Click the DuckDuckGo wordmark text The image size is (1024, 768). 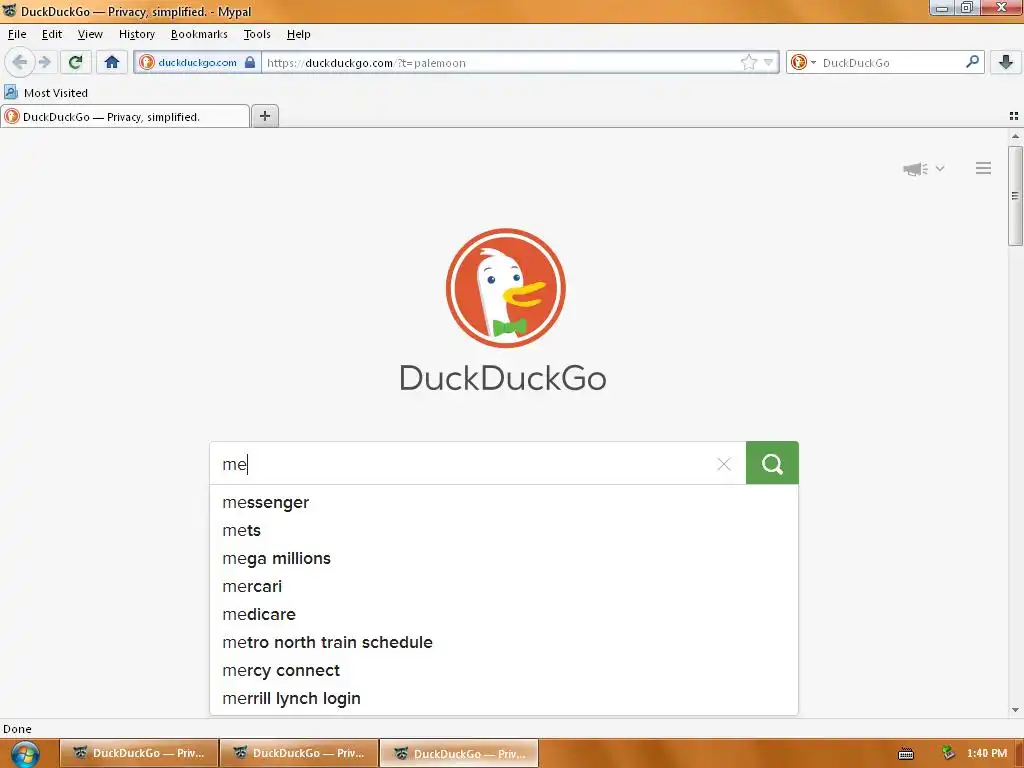click(503, 378)
